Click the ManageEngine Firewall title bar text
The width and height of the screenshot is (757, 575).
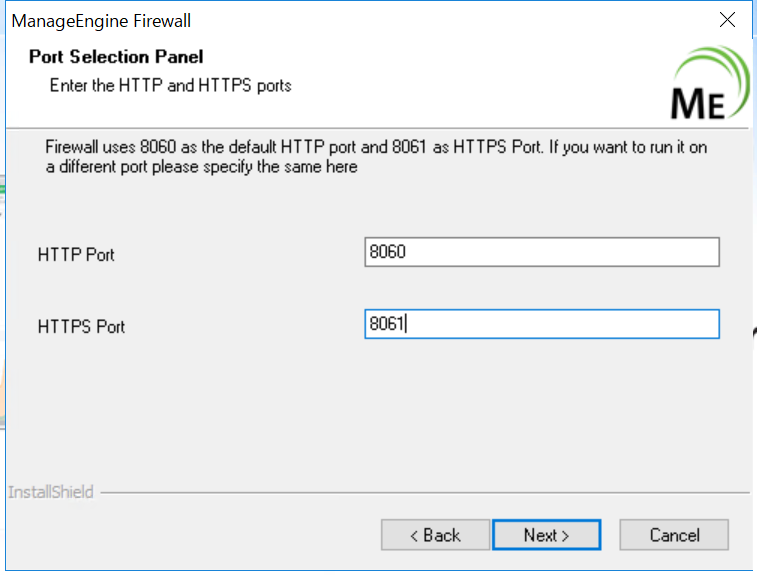101,21
